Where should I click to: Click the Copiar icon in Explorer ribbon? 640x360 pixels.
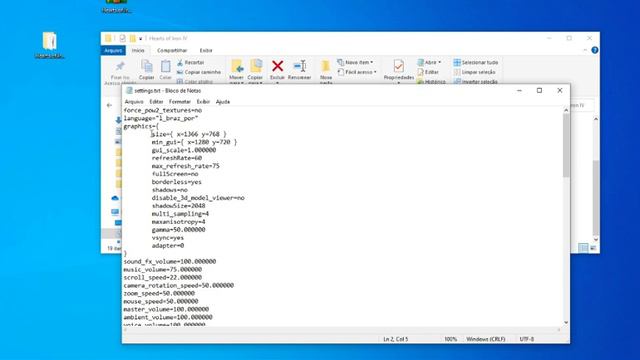[147, 66]
